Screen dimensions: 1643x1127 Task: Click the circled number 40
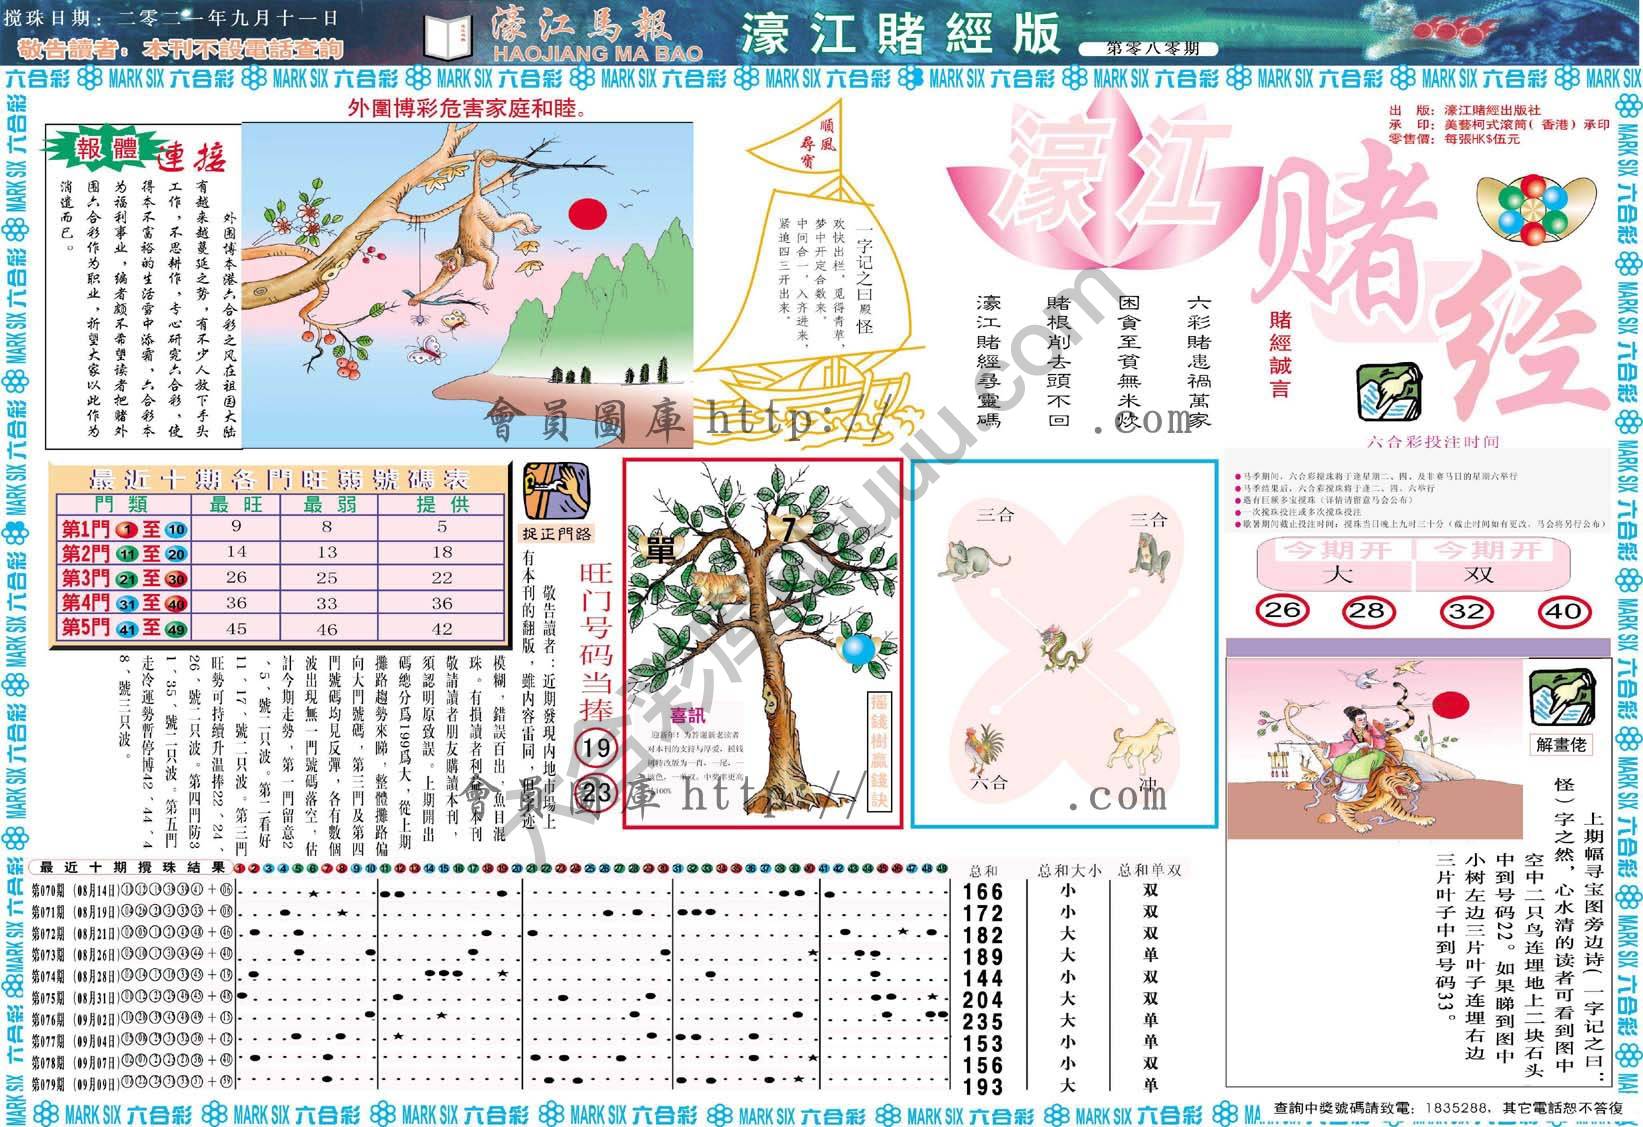click(x=1563, y=610)
